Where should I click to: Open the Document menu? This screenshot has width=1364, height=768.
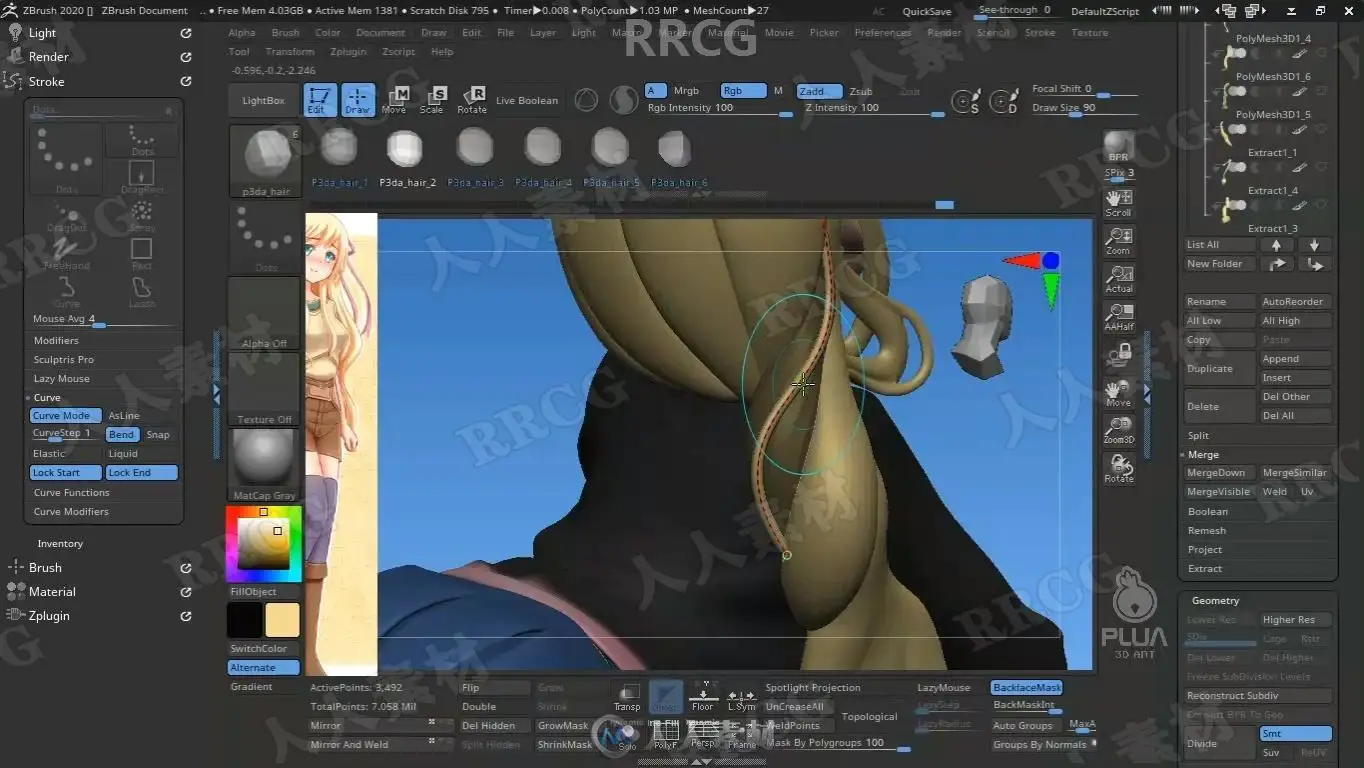click(x=381, y=33)
